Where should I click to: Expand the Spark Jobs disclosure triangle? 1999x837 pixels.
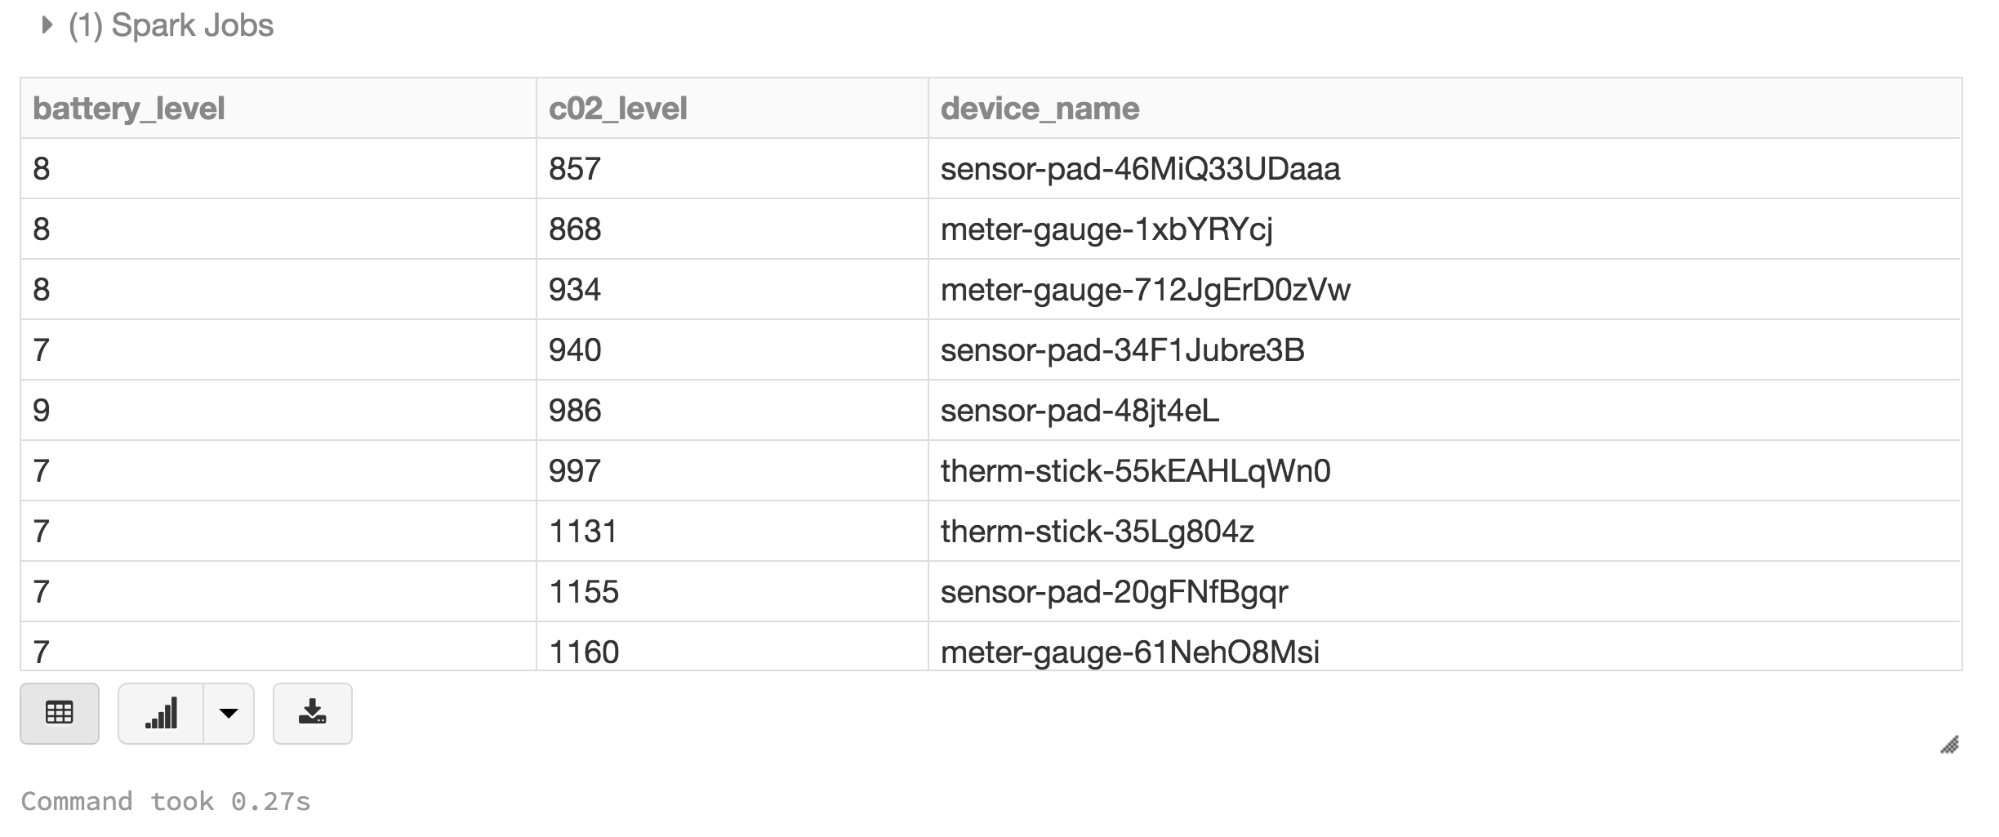coord(46,26)
